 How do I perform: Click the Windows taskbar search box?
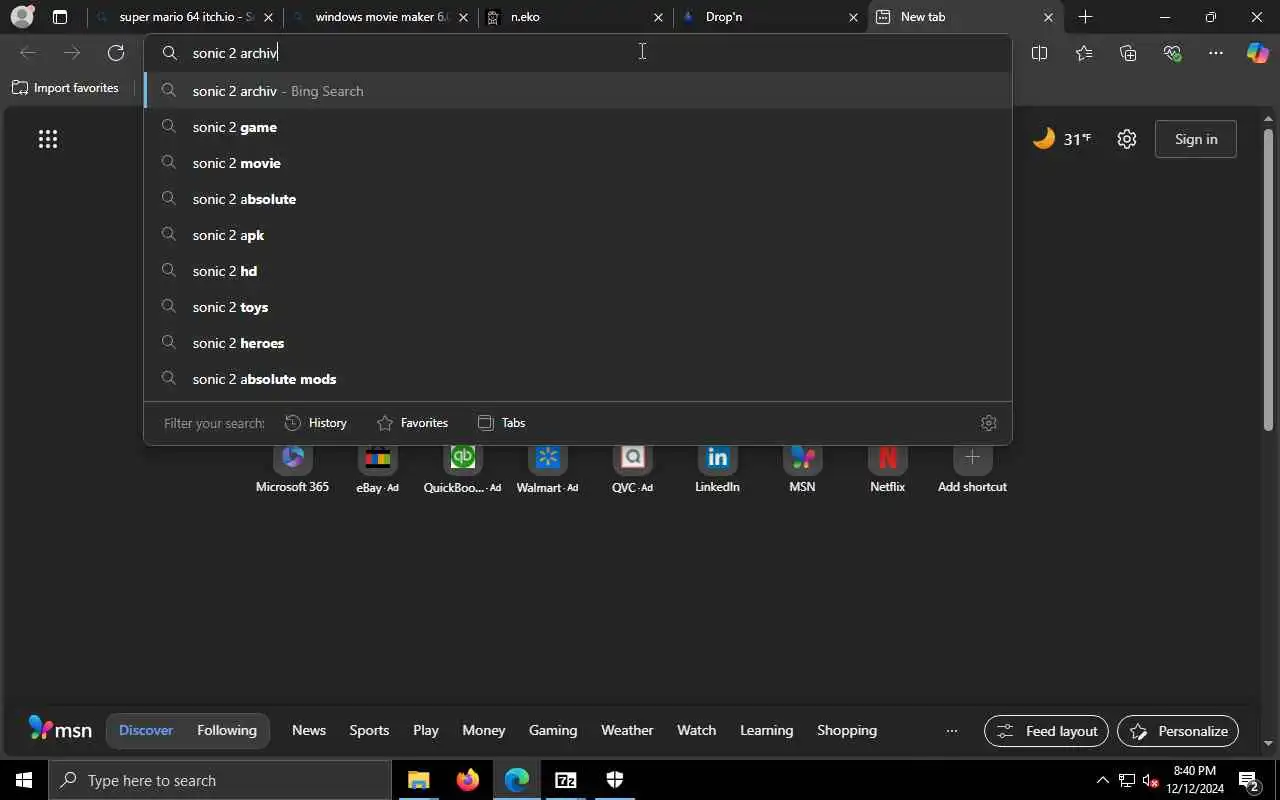tap(220, 780)
